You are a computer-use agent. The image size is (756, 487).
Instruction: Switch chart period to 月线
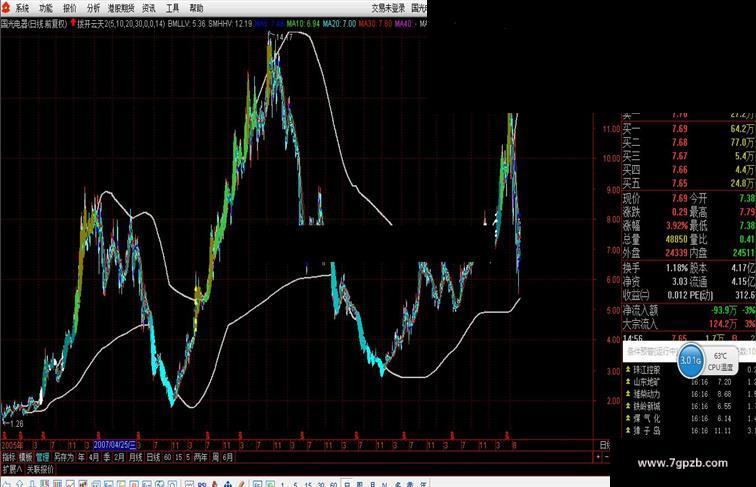135,457
